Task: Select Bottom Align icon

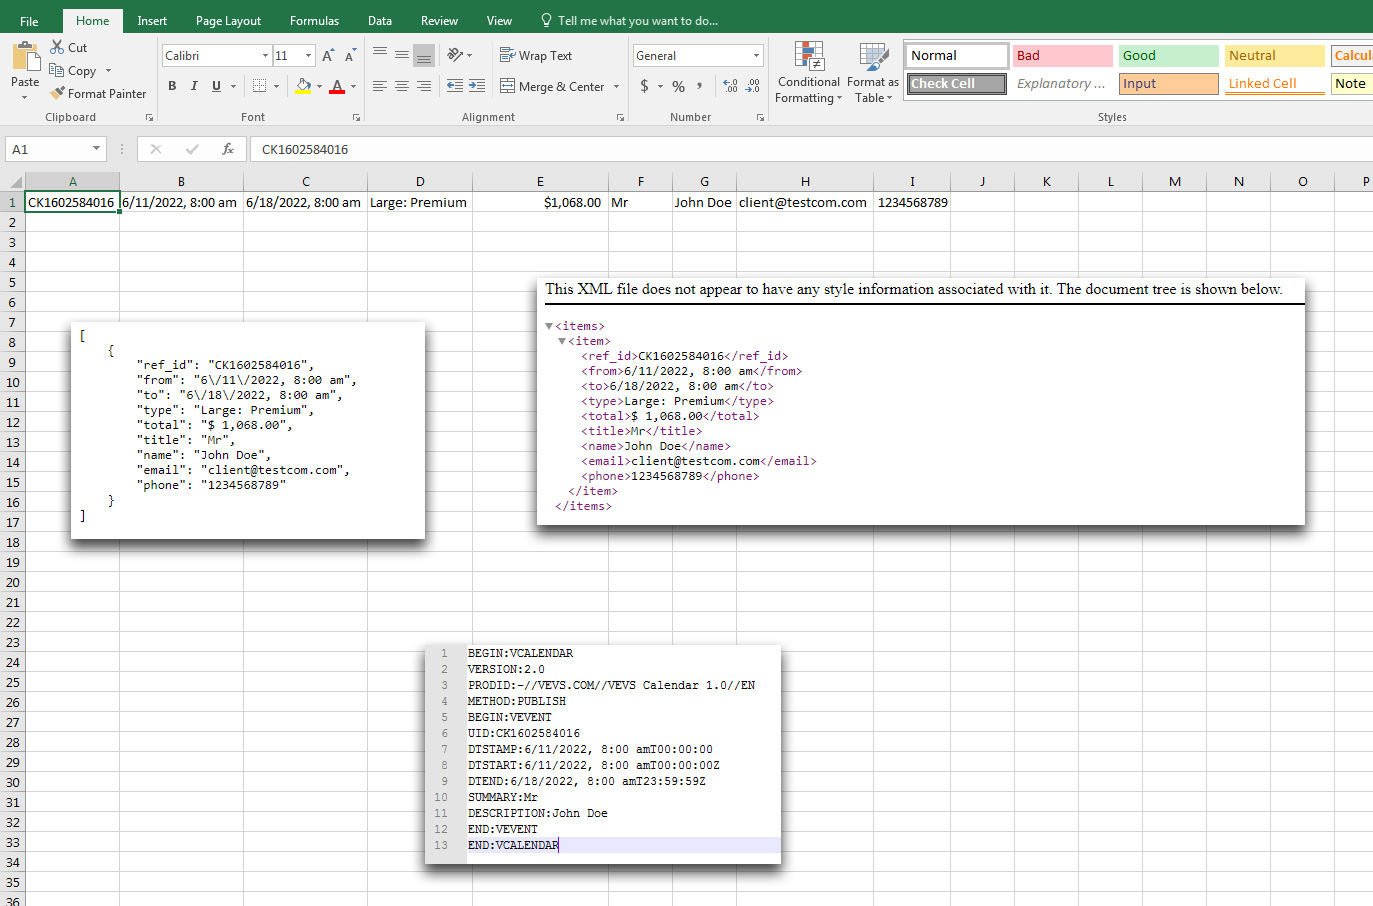Action: pyautogui.click(x=424, y=55)
